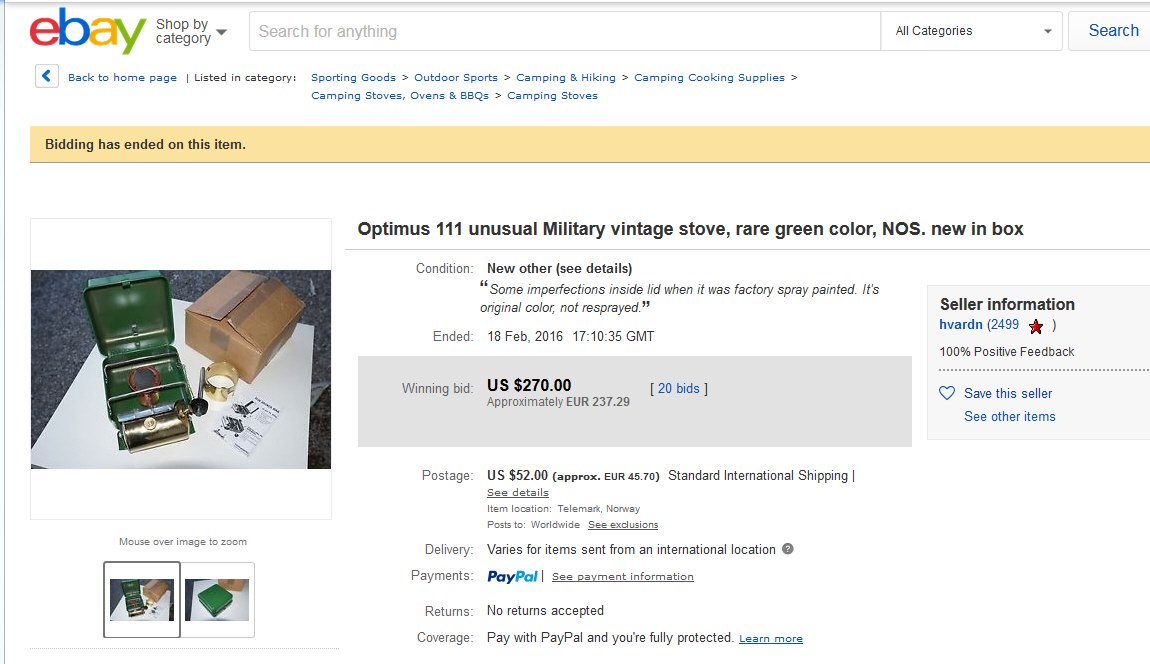Expand the All Categories dropdown

(973, 31)
